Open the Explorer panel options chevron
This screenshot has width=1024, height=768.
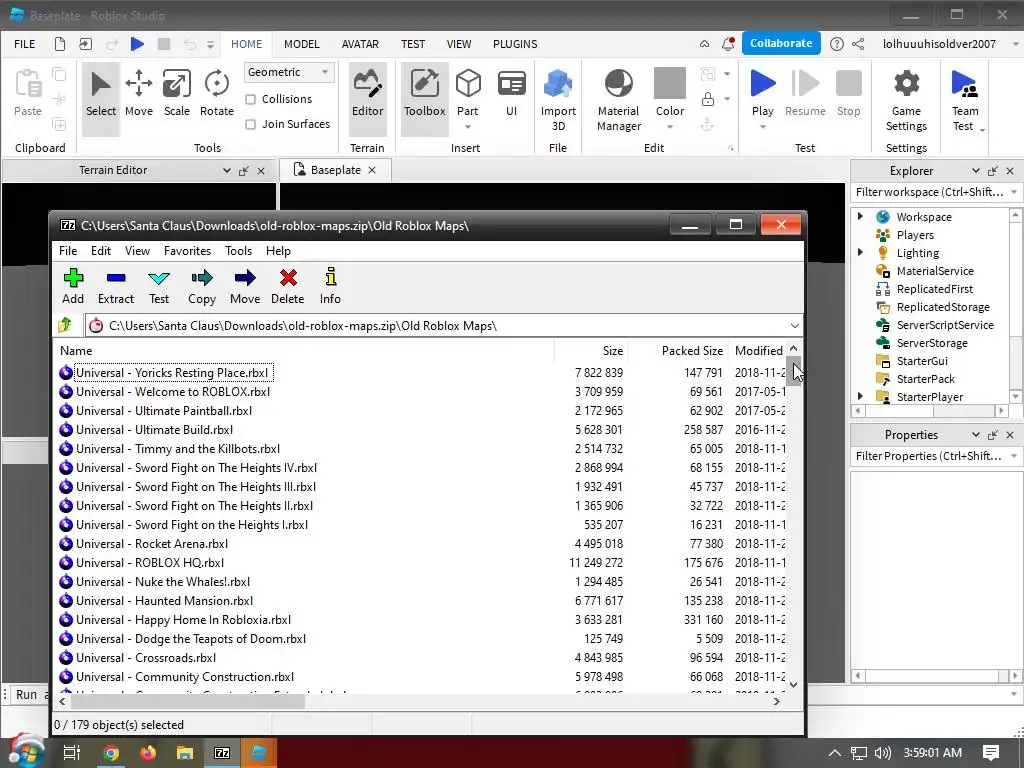[x=975, y=170]
